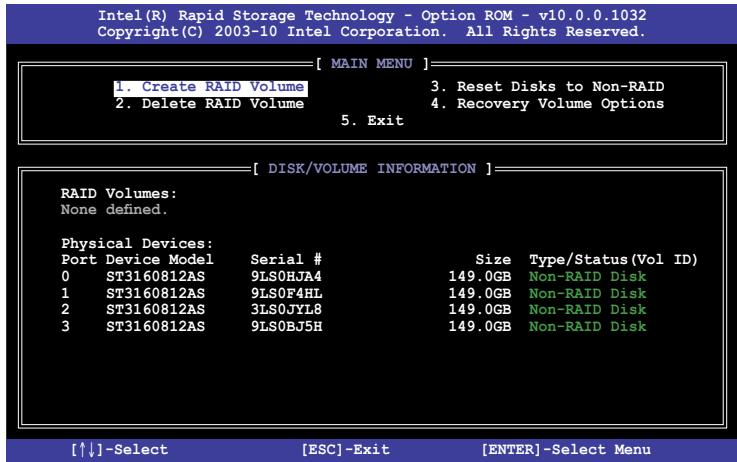Click Non-RAID Disk status for 9LS0HJA4
Screen dimensions: 737x462
(588, 276)
